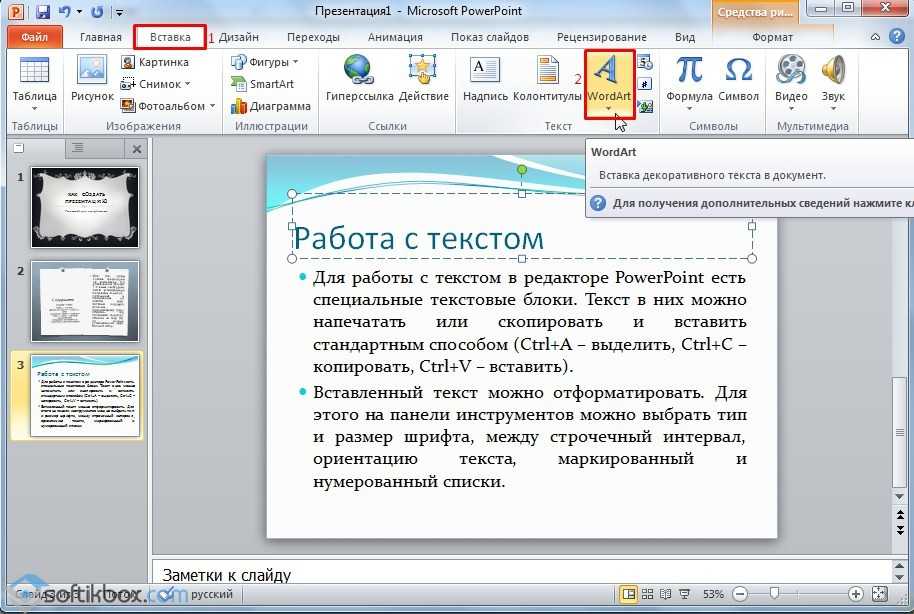Click the Картинка clip art button
This screenshot has height=614, width=914.
(x=155, y=62)
